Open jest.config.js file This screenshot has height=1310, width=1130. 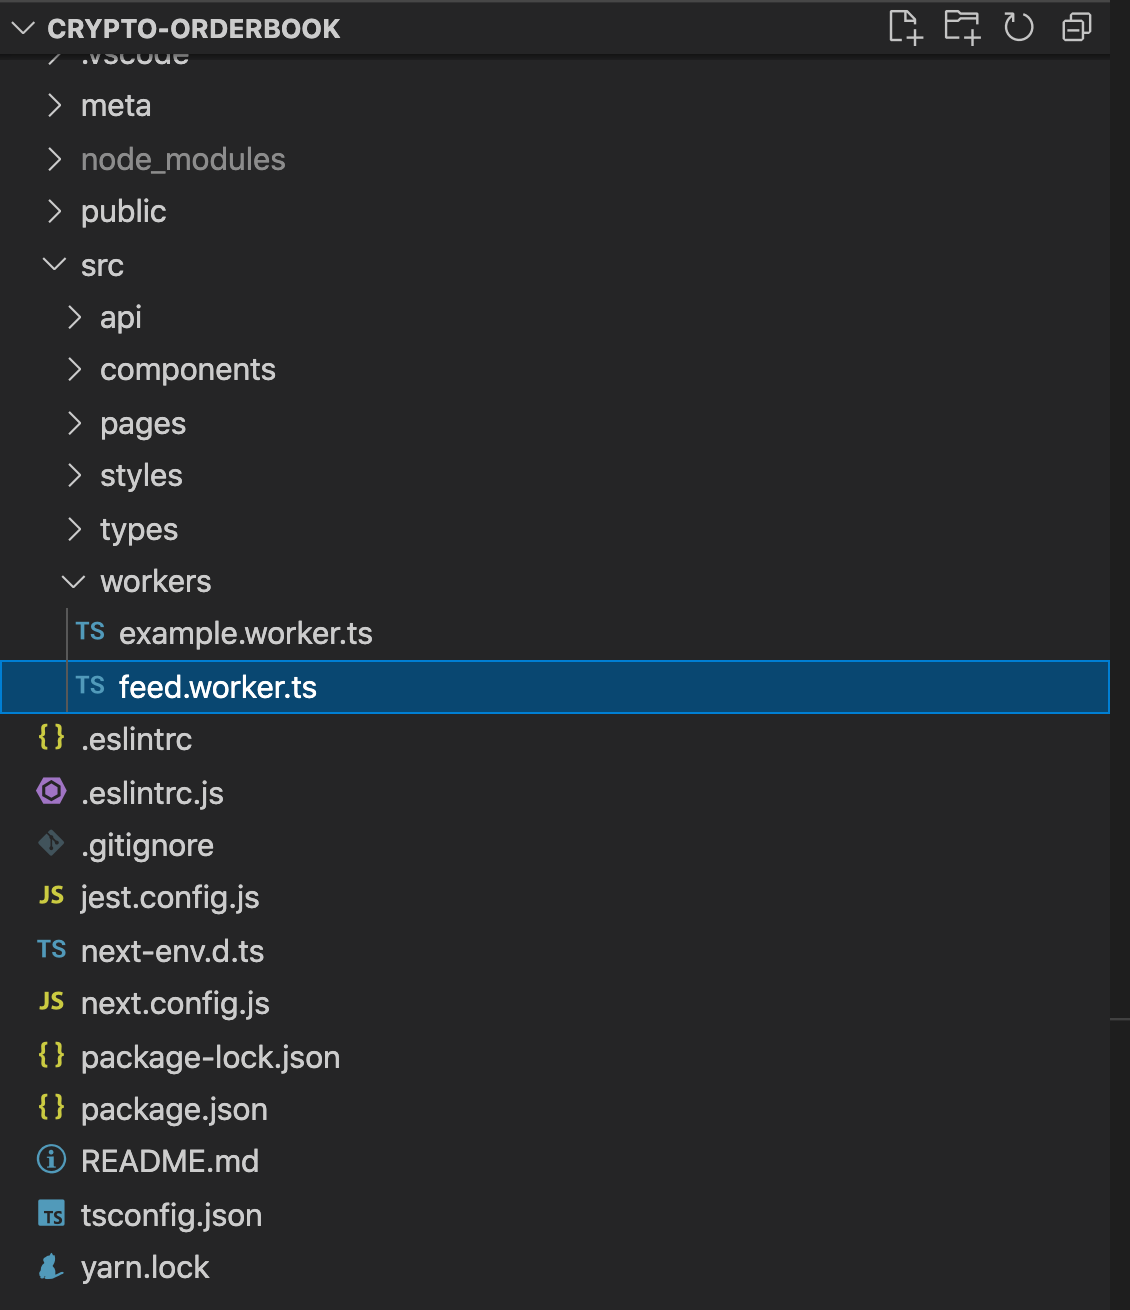coord(555,898)
